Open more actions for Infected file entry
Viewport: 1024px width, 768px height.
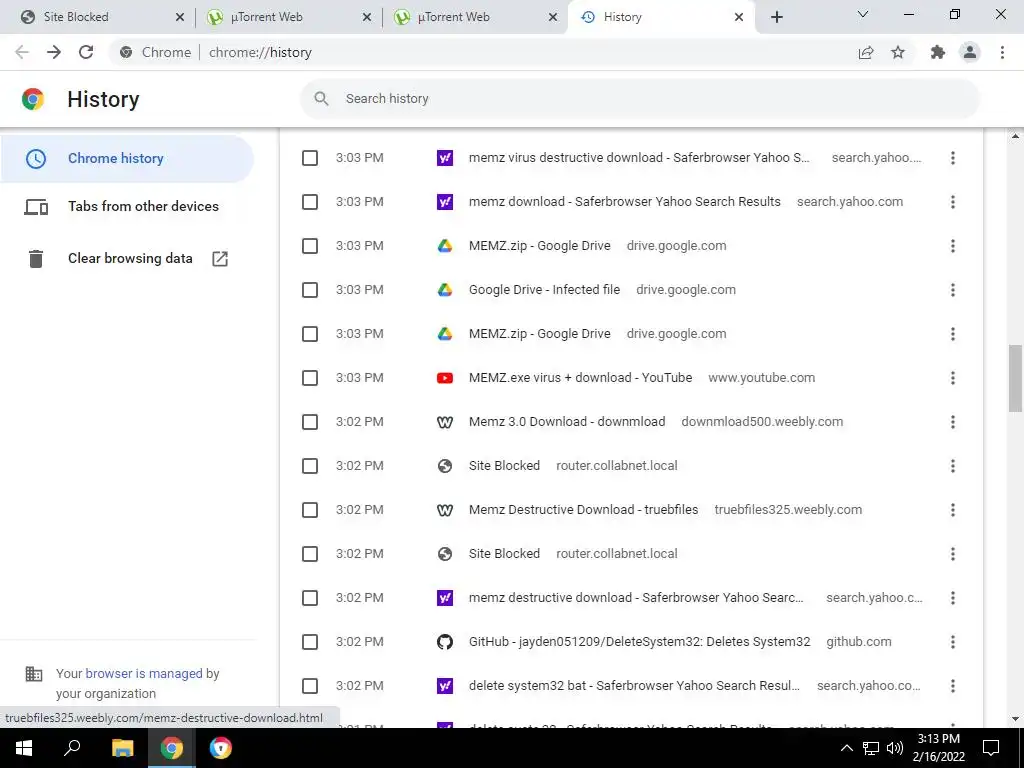pos(953,290)
